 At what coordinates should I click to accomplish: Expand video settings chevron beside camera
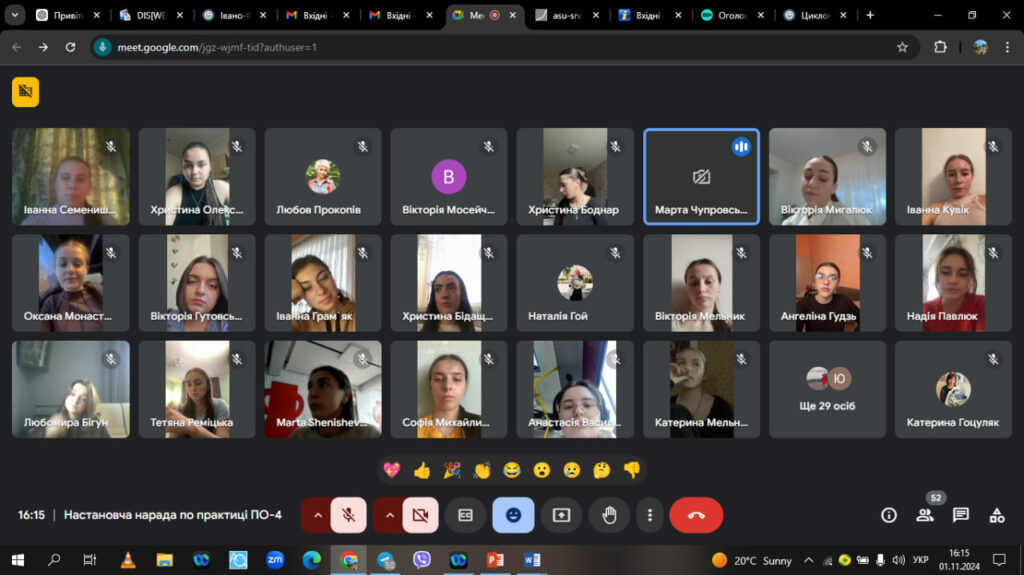coord(389,515)
